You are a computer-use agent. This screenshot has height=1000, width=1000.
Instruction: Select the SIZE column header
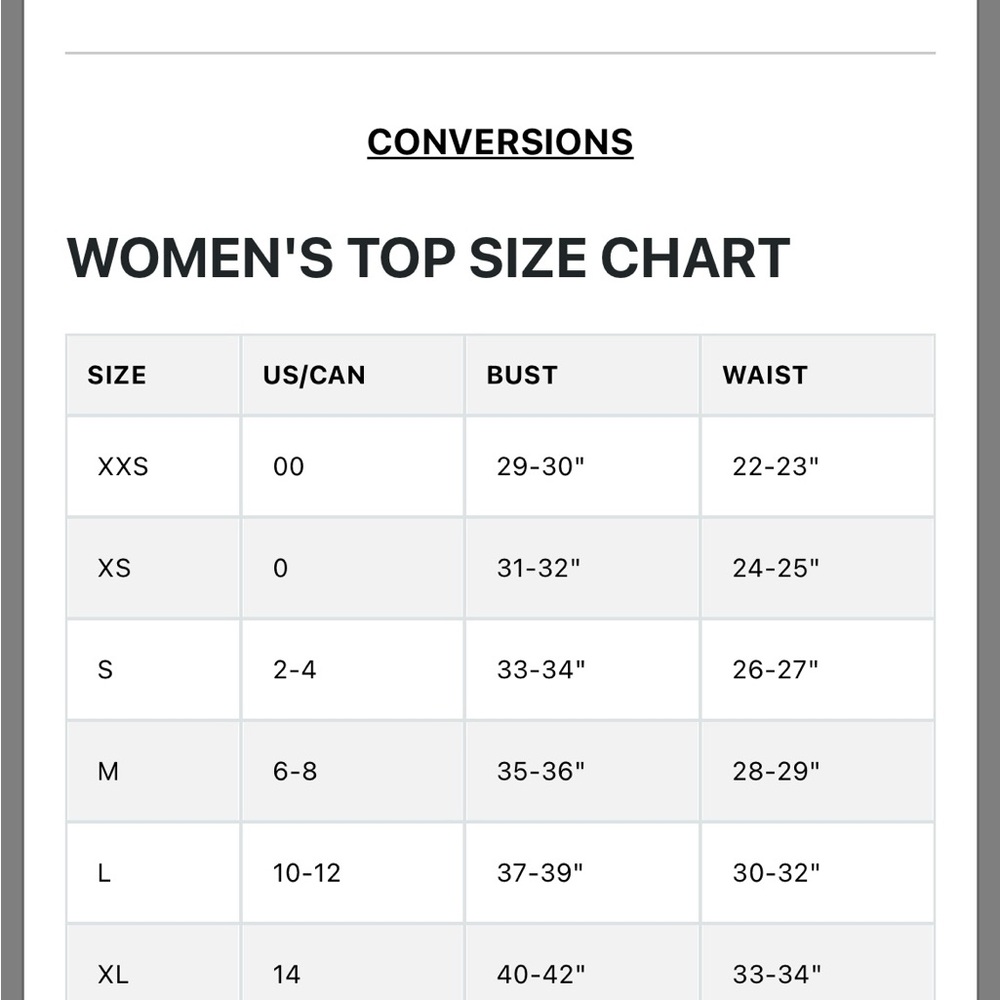153,375
